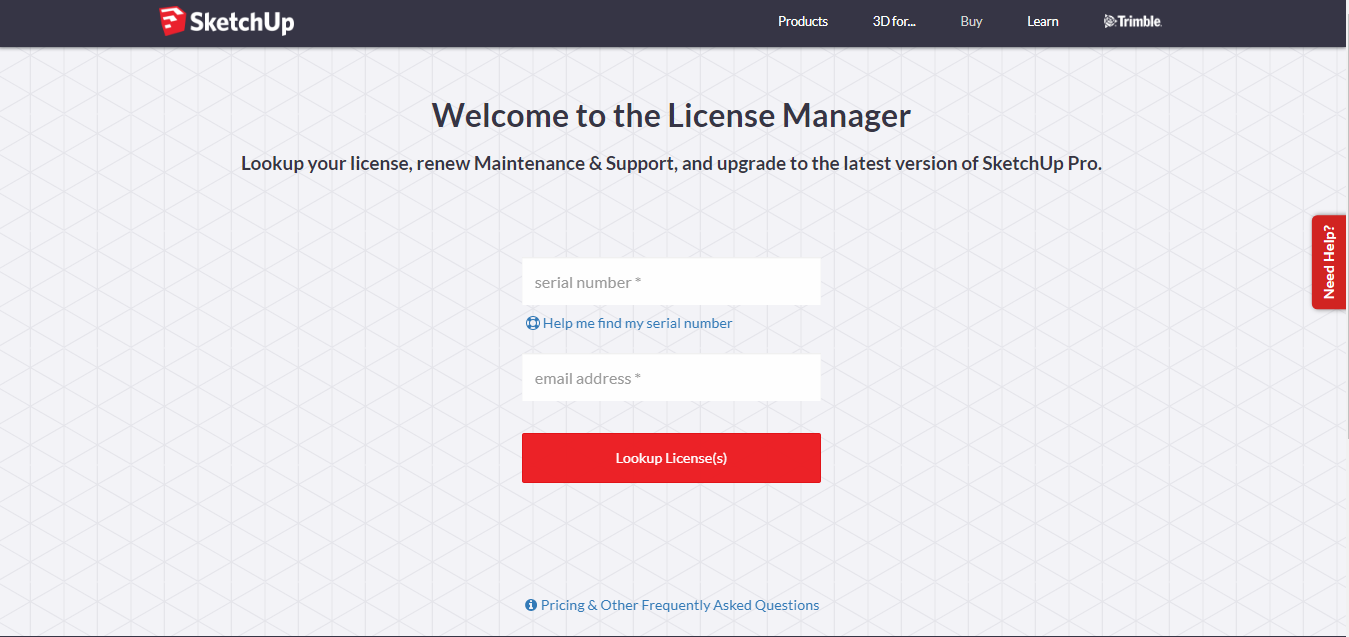Expand the 3D for... navigation menu
Viewport: 1349px width, 637px height.
click(894, 21)
